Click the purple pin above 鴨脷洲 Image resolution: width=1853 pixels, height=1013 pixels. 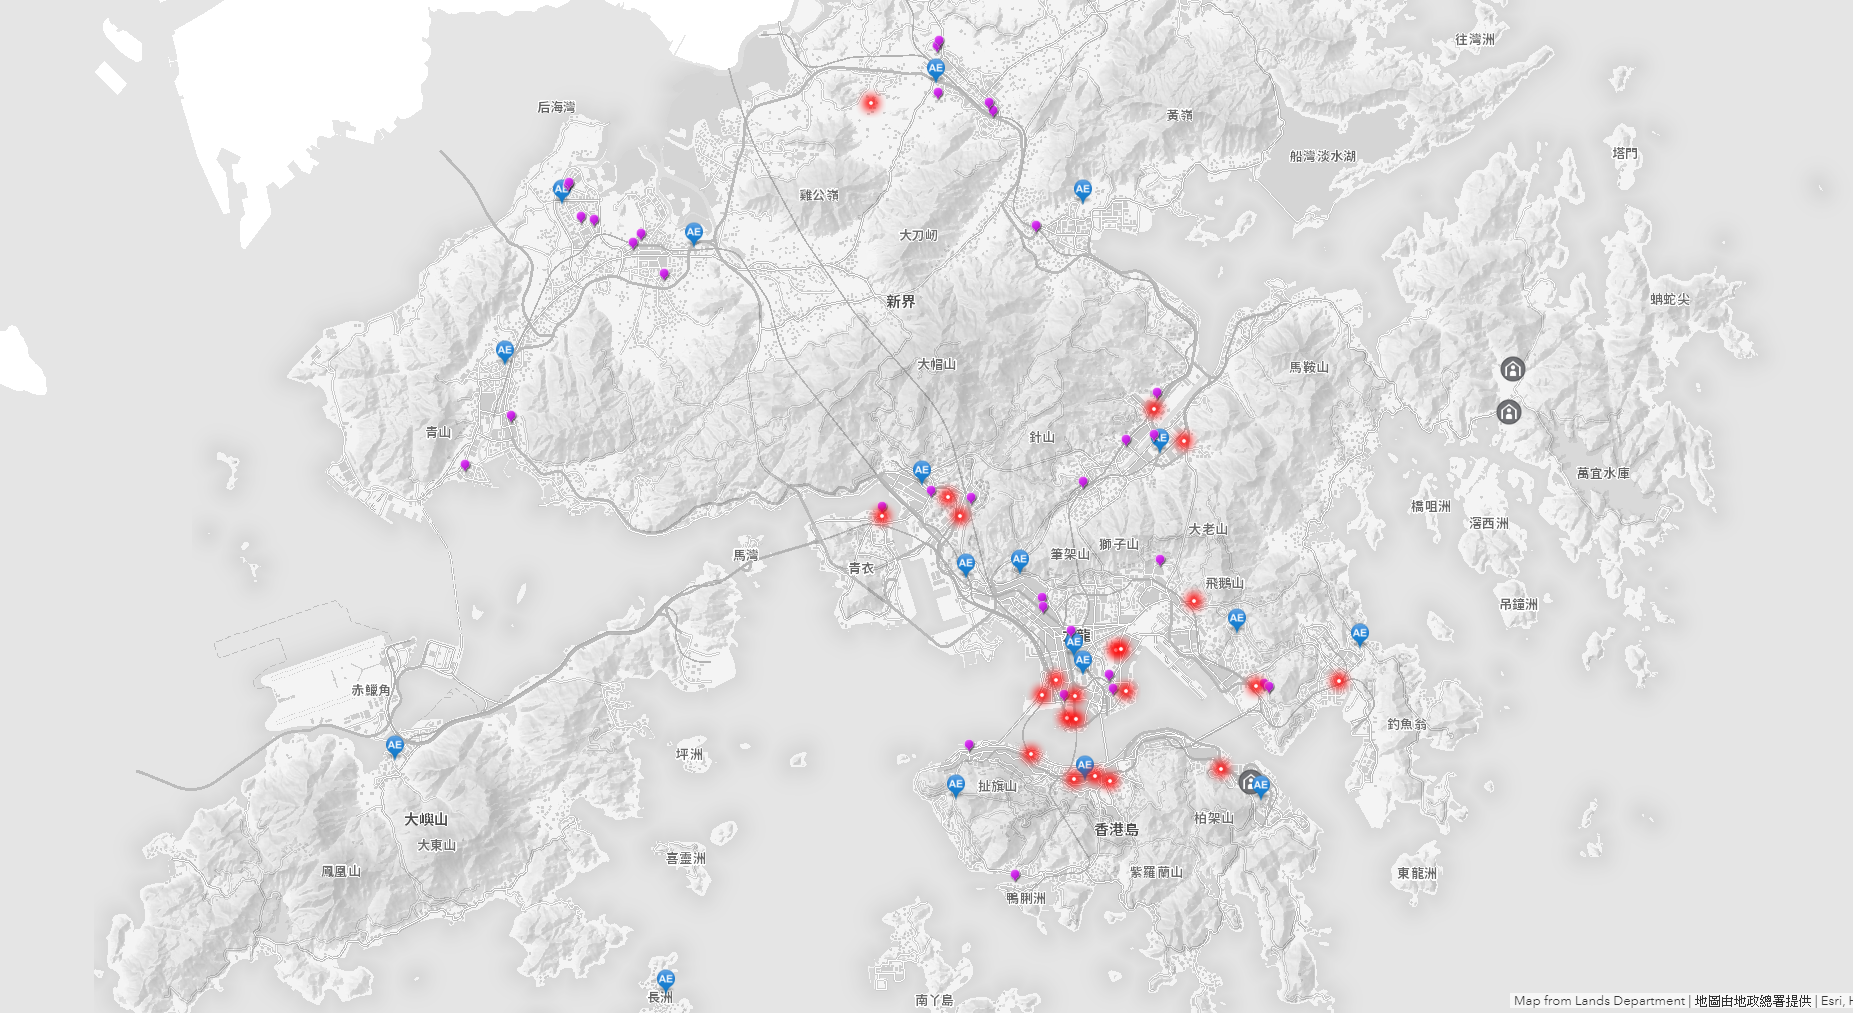coord(1015,876)
